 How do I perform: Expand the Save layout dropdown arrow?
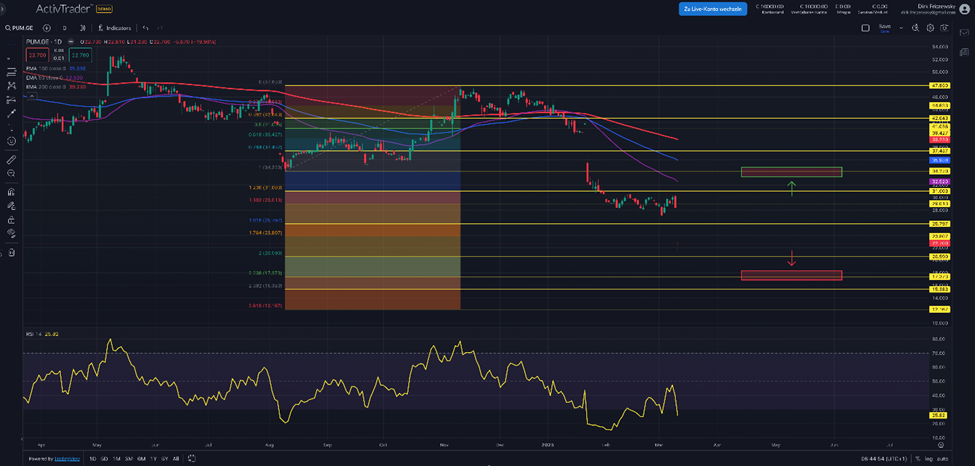900,28
